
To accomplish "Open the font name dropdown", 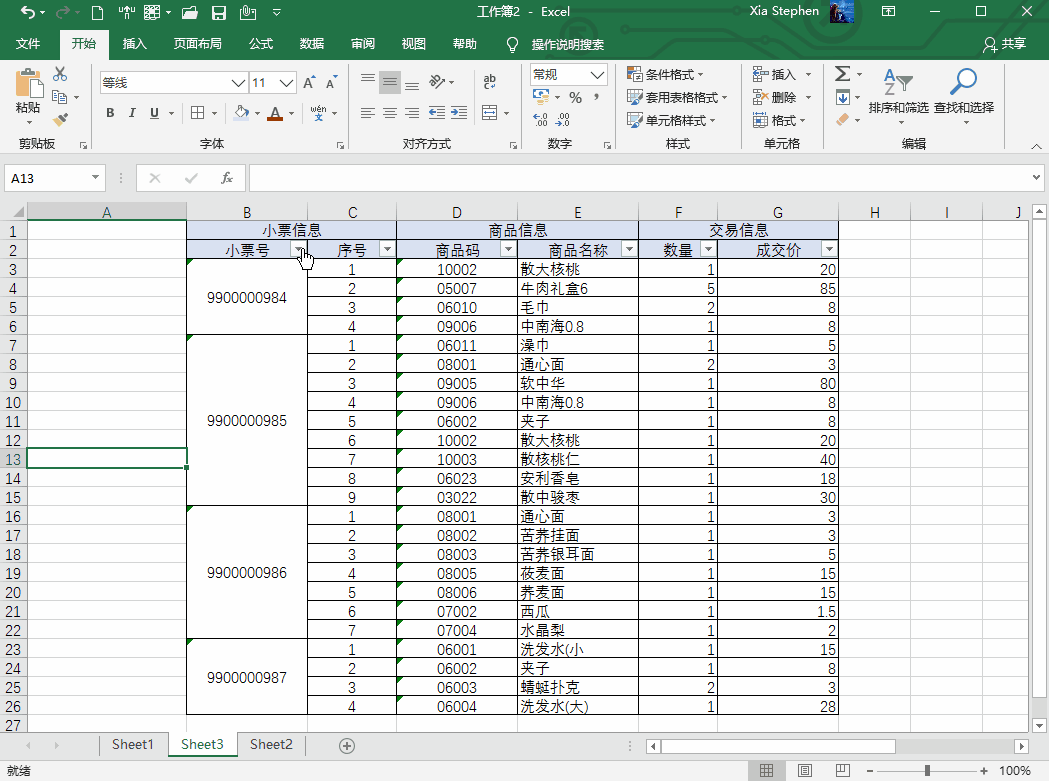I will pyautogui.click(x=238, y=83).
